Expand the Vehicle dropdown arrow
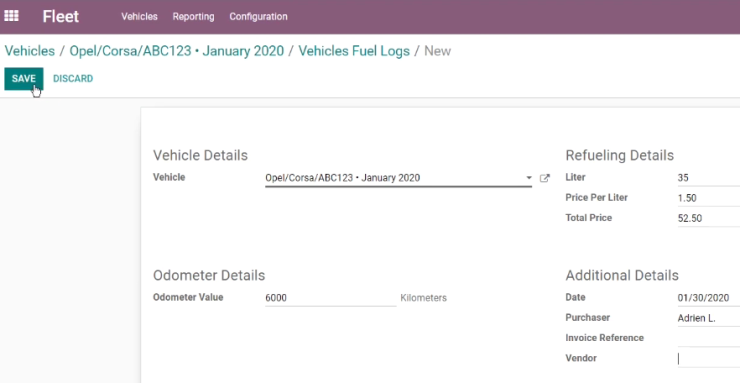 point(529,178)
